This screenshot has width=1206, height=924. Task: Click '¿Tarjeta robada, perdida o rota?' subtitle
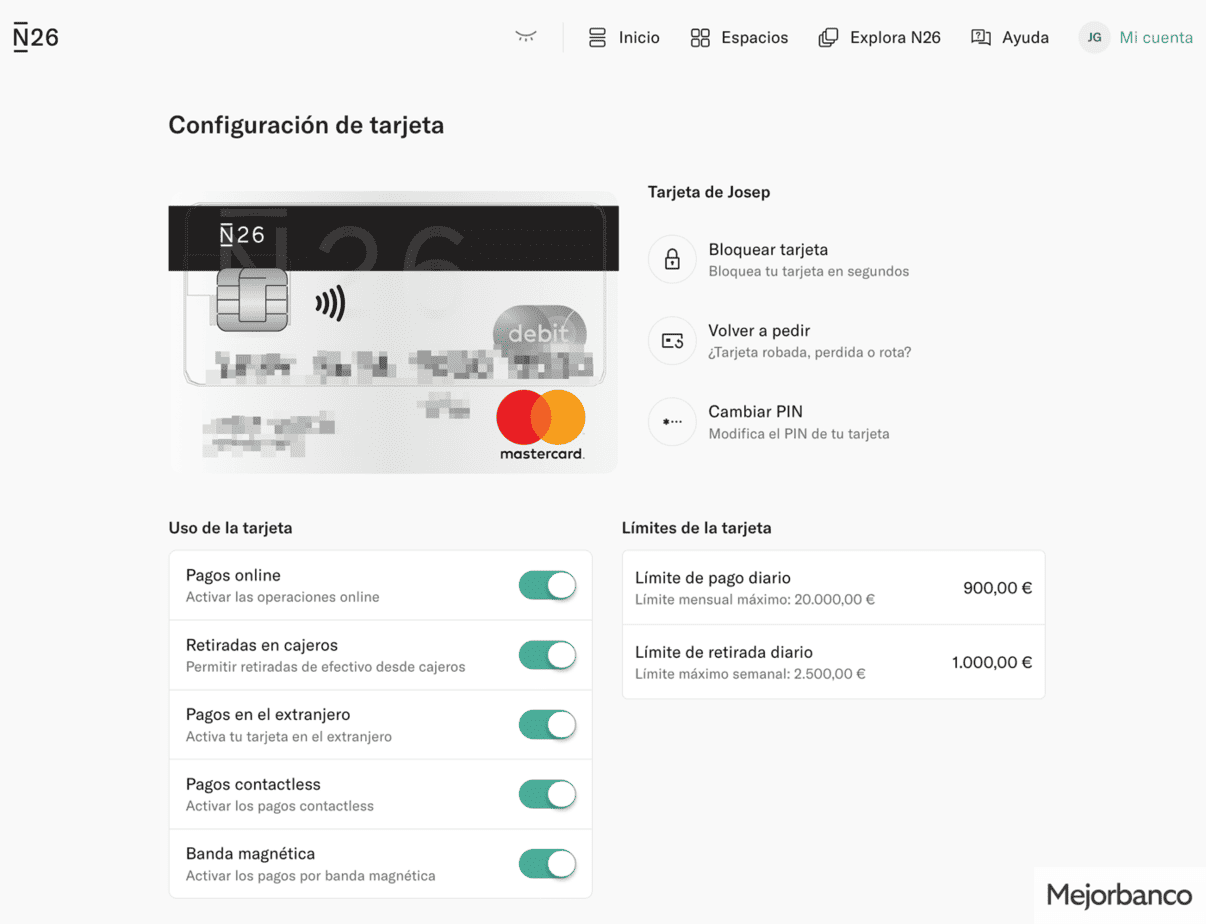pyautogui.click(x=810, y=352)
